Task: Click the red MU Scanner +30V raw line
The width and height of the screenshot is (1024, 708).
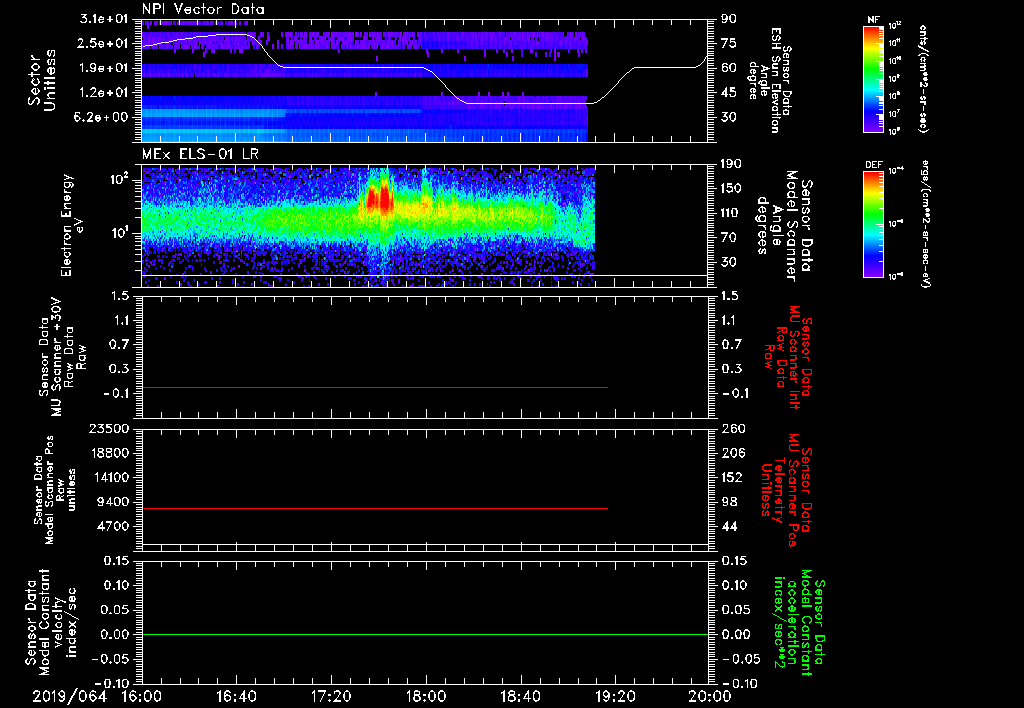Action: [375, 387]
